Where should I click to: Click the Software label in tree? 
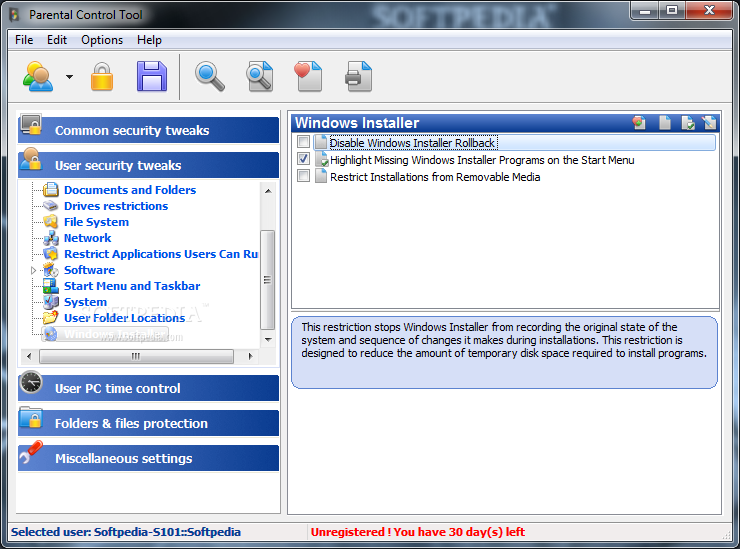click(x=90, y=270)
